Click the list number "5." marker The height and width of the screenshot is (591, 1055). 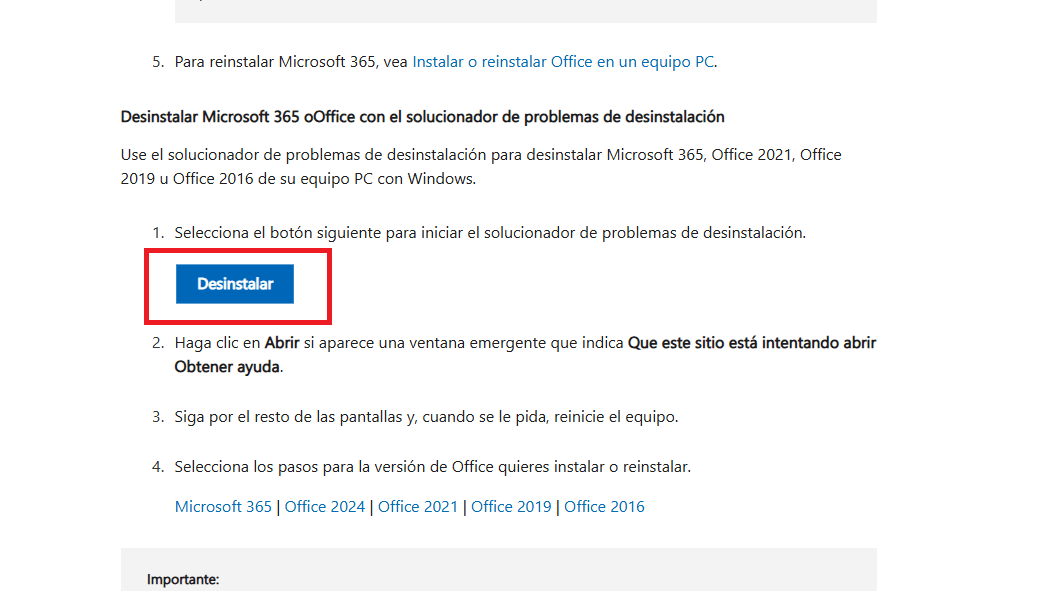(158, 62)
